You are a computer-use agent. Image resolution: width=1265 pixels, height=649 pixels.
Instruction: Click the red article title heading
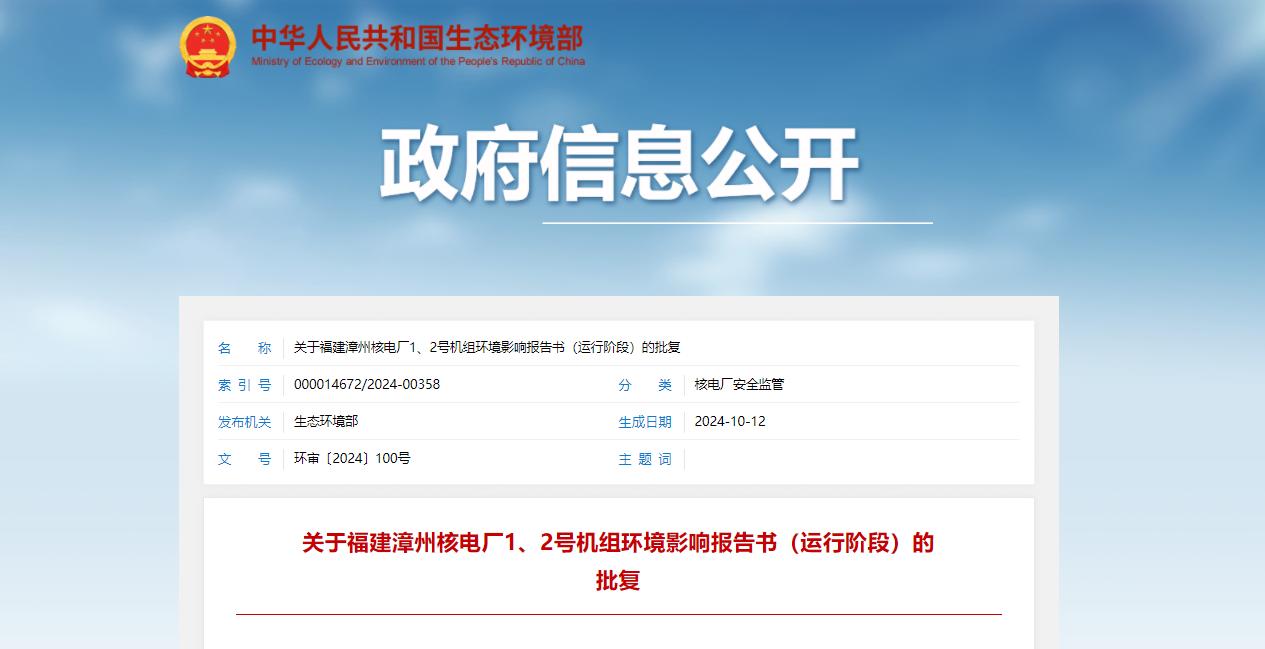pyautogui.click(x=618, y=561)
